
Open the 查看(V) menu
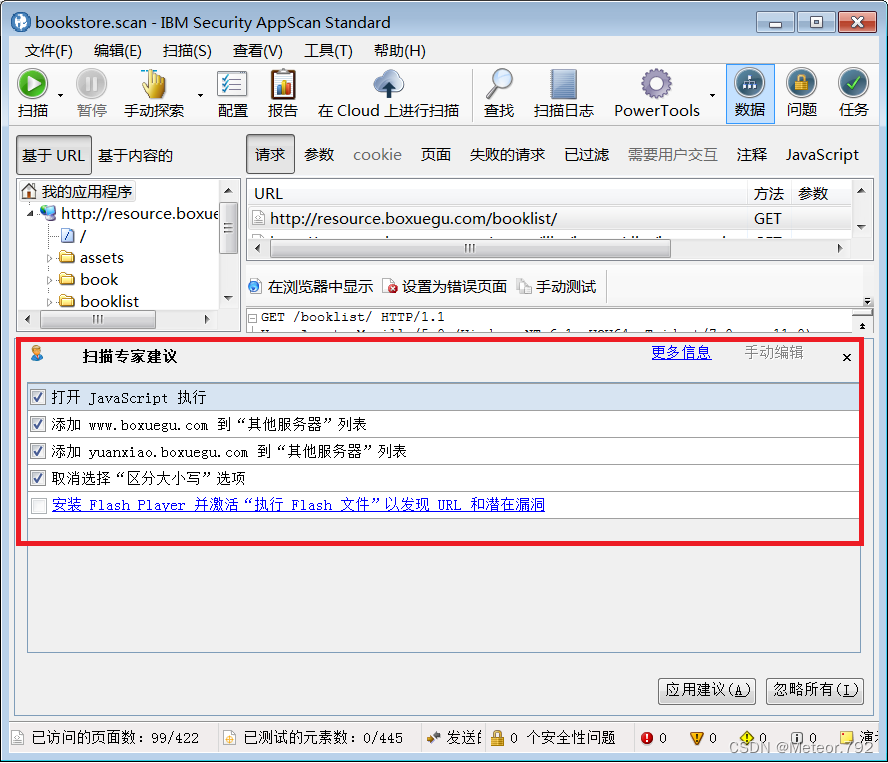[258, 51]
